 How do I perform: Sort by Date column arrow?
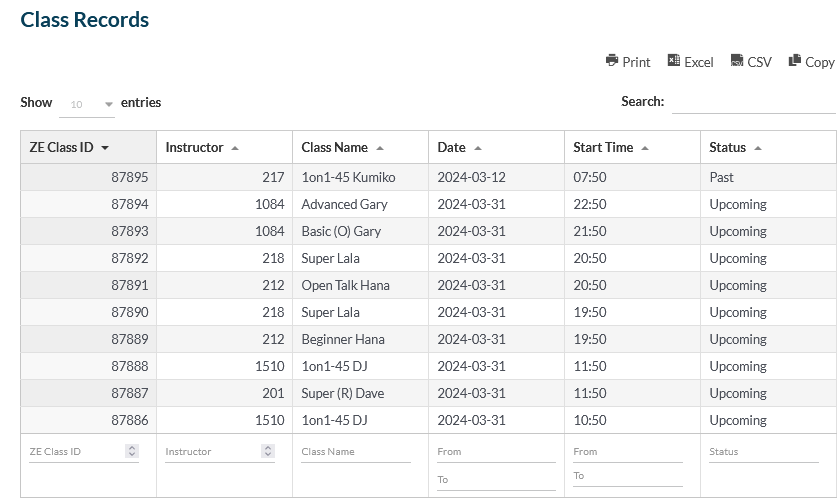478,148
